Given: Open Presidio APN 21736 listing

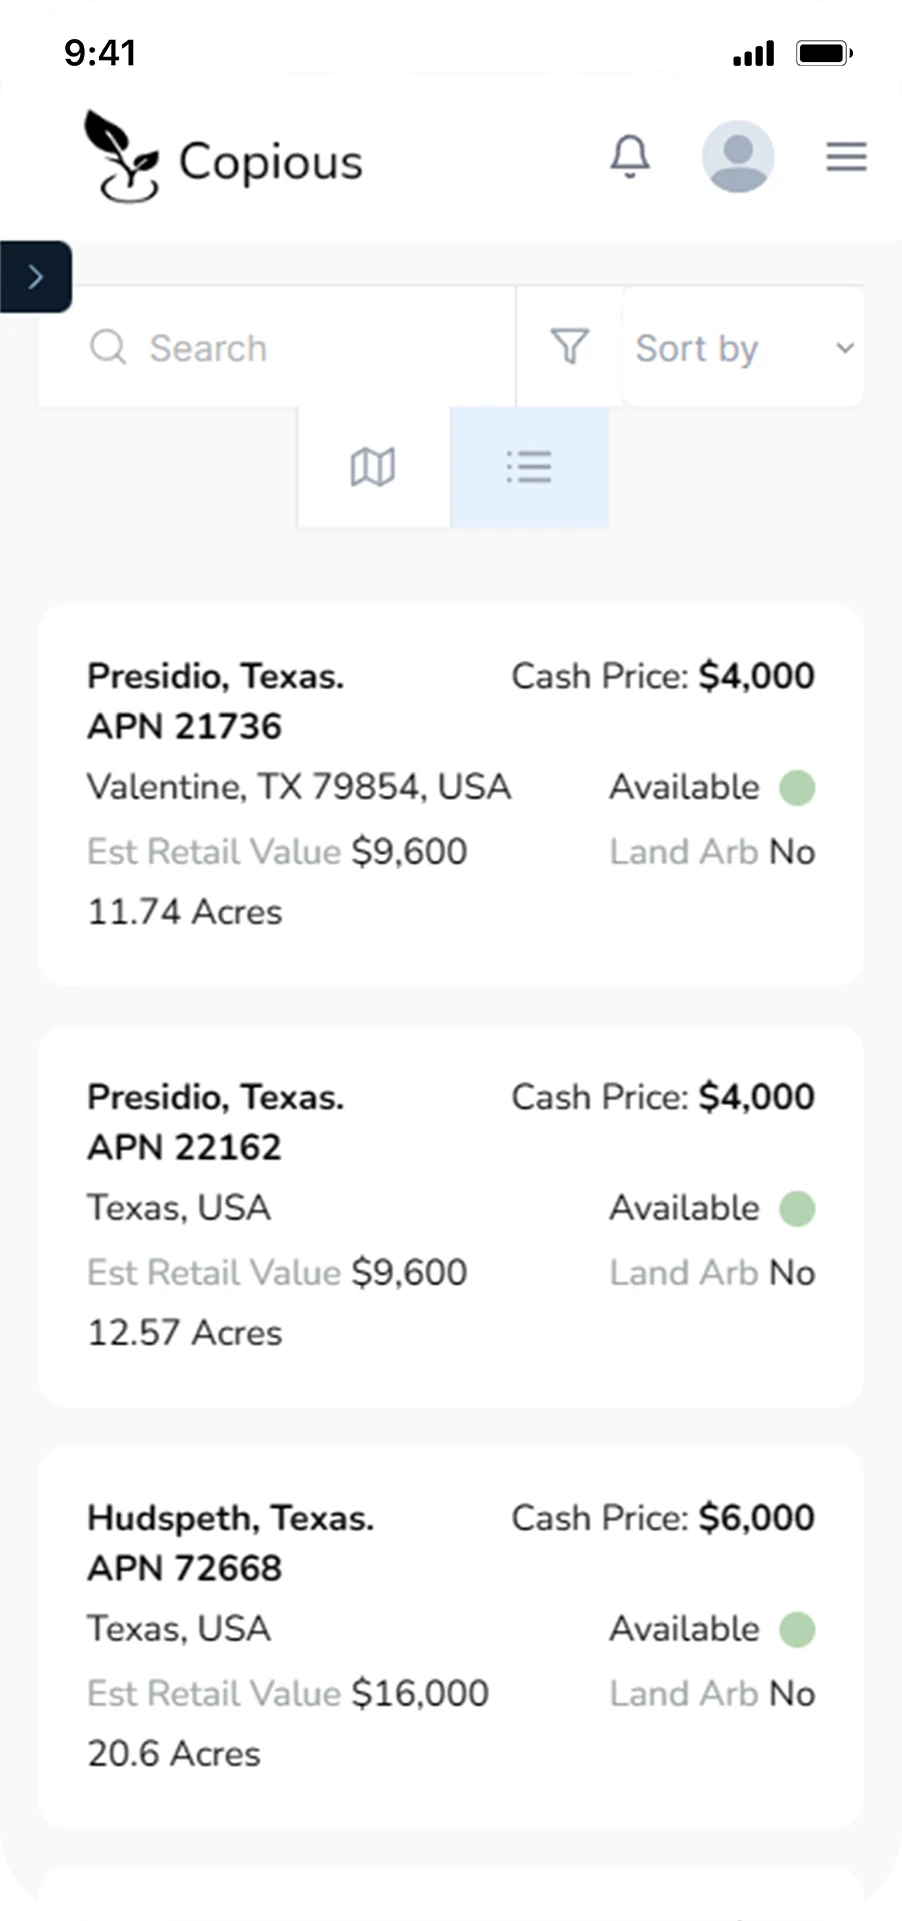Looking at the screenshot, I should pyautogui.click(x=215, y=700).
